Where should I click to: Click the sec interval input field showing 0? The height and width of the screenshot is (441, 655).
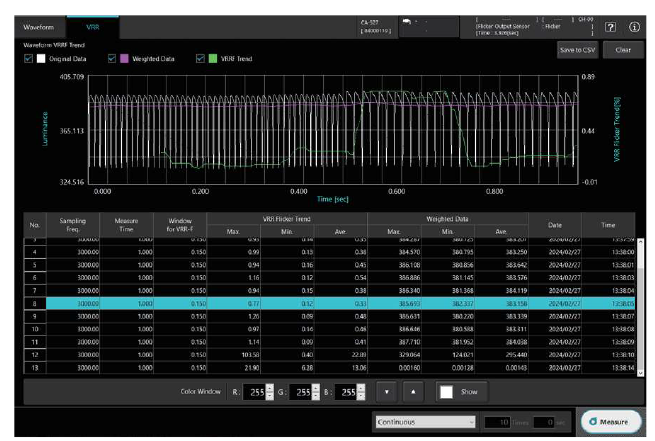coord(544,422)
